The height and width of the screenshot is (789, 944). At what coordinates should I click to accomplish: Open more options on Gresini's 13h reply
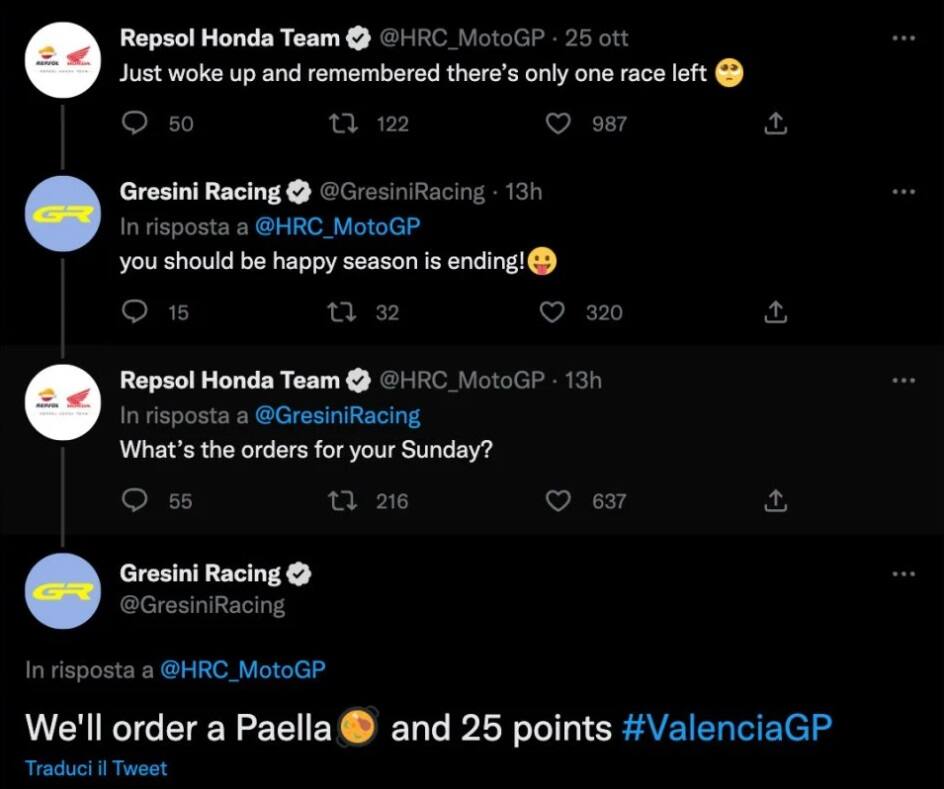coord(903,191)
